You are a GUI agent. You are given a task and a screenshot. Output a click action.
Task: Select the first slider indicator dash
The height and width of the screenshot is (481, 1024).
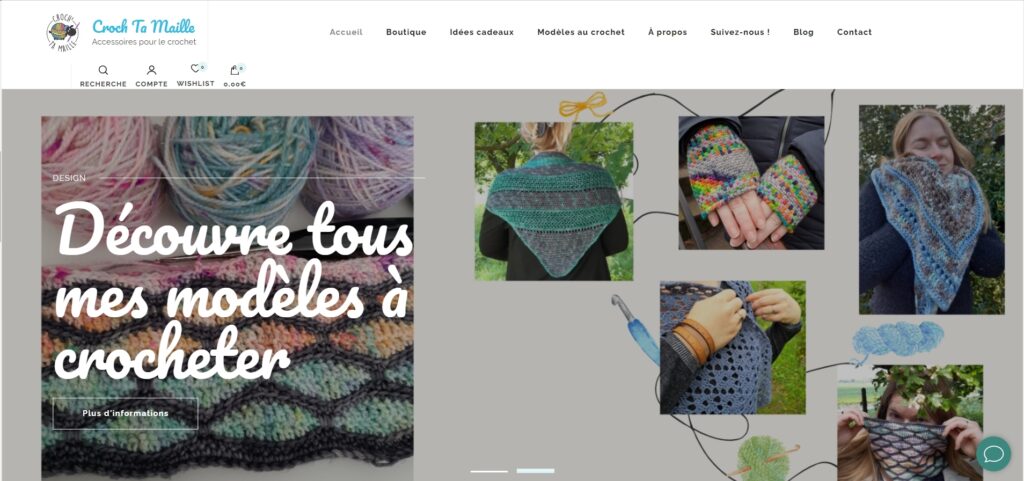click(x=489, y=471)
